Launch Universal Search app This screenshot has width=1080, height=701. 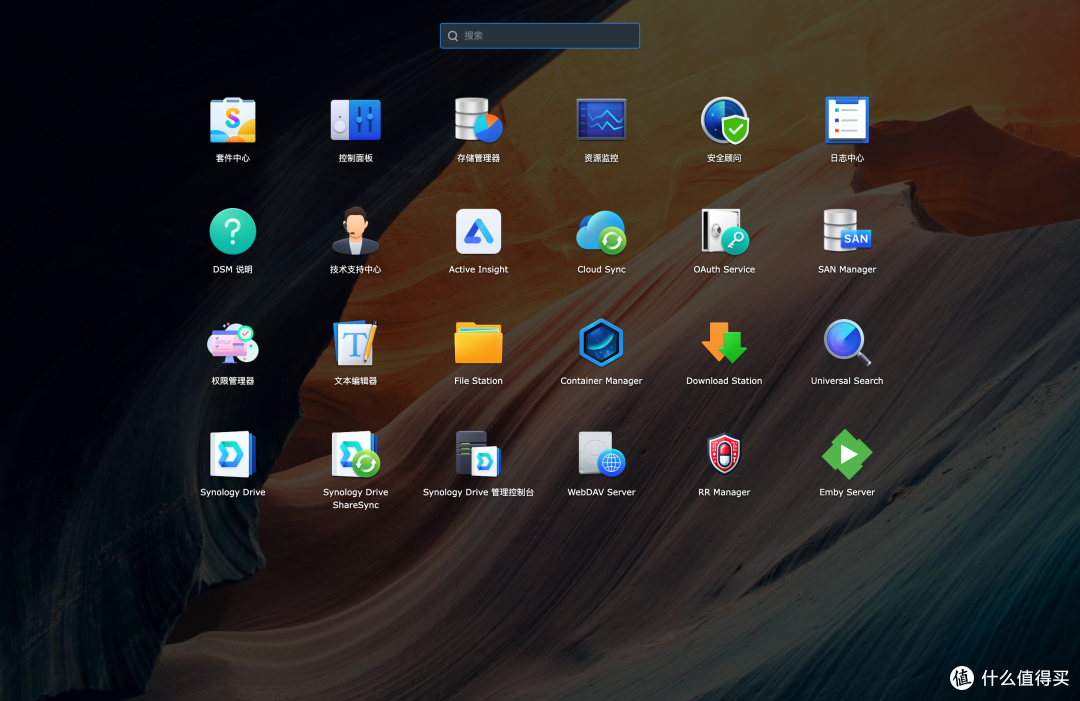point(847,344)
